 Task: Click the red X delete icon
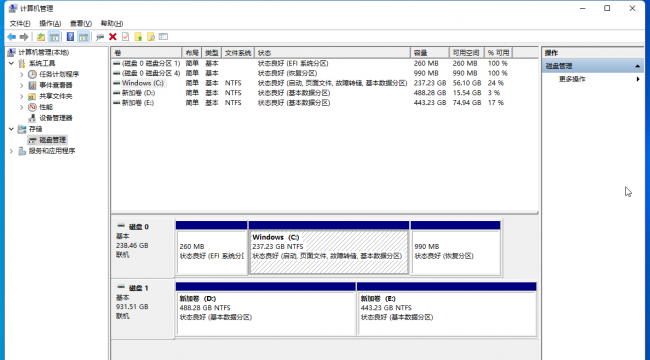[x=112, y=37]
